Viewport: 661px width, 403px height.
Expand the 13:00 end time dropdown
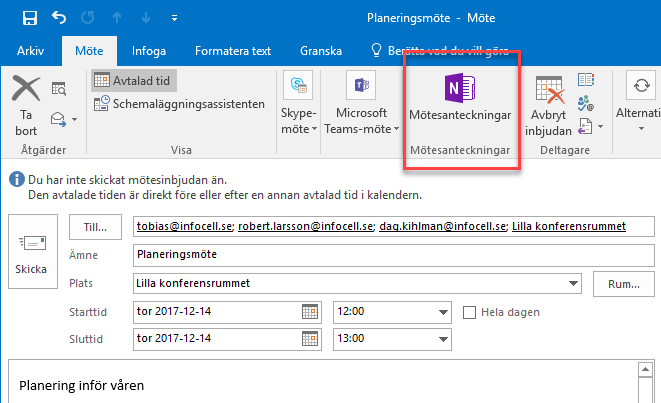coord(442,337)
